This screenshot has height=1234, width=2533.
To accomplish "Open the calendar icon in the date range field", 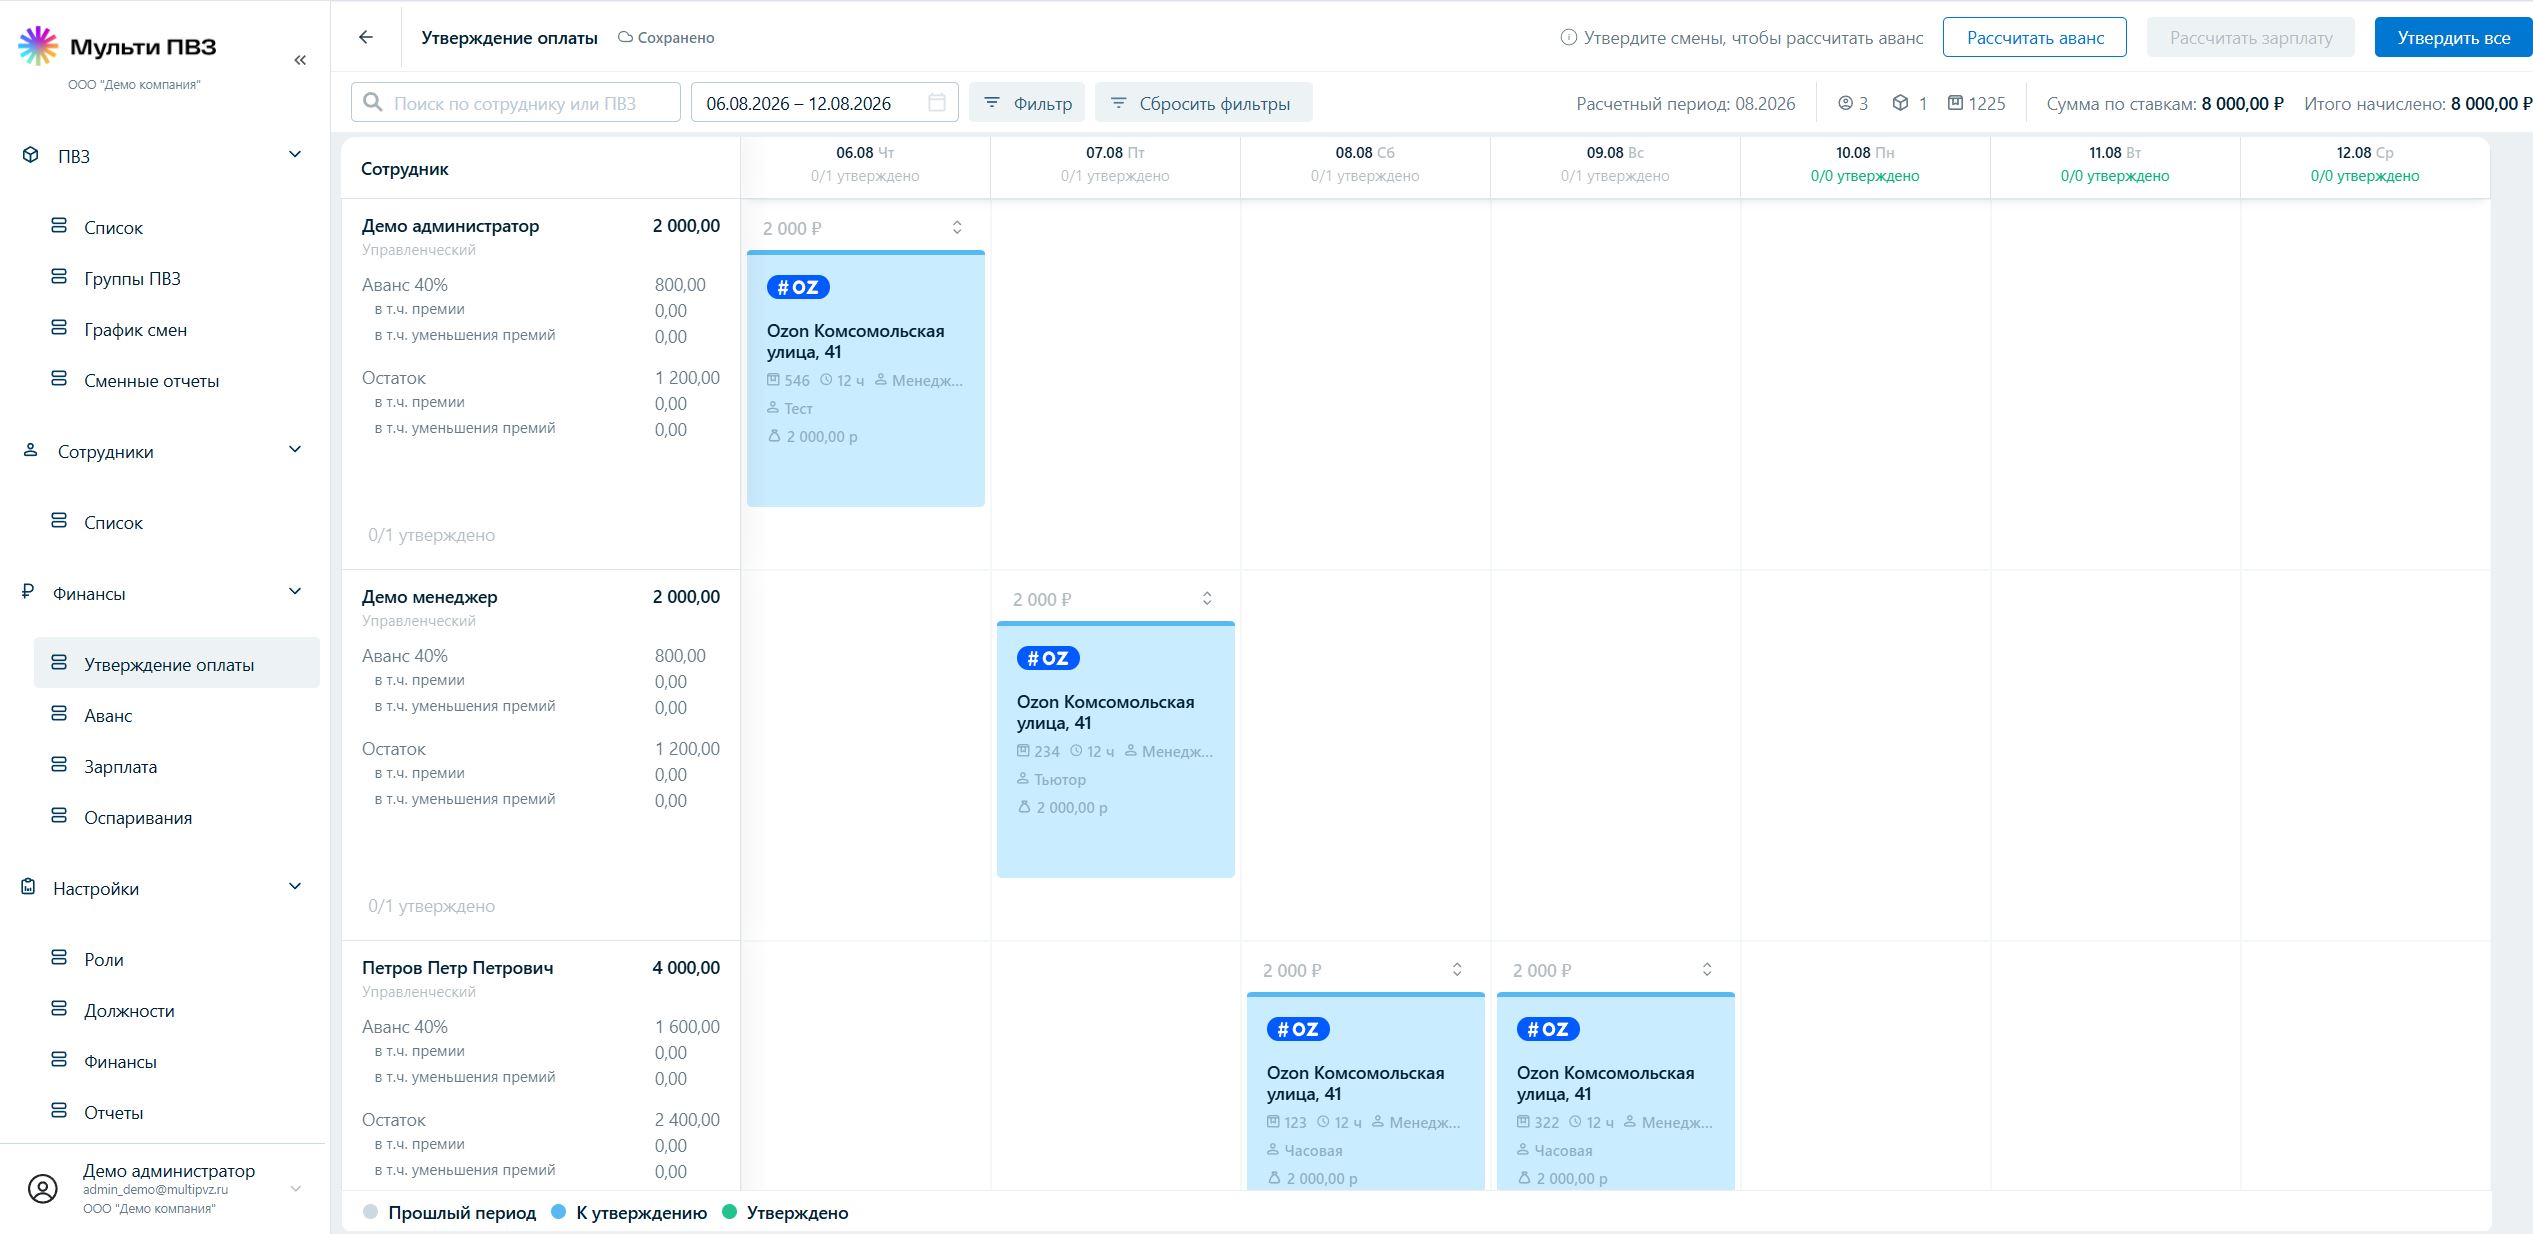I will click(937, 102).
